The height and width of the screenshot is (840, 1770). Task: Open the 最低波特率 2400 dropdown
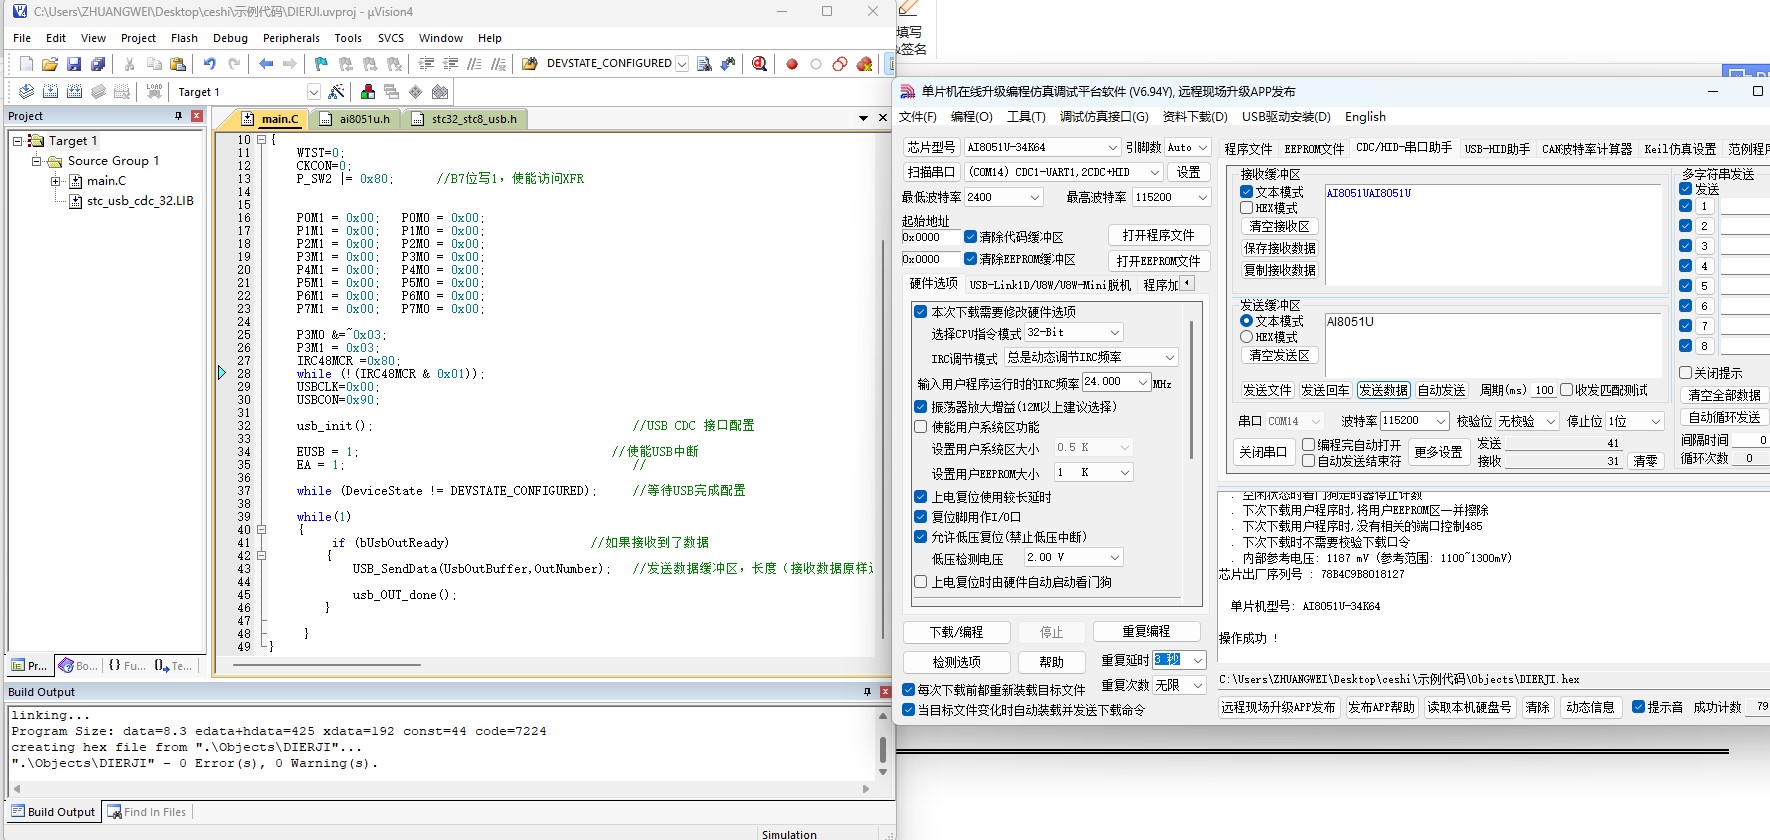(1004, 197)
